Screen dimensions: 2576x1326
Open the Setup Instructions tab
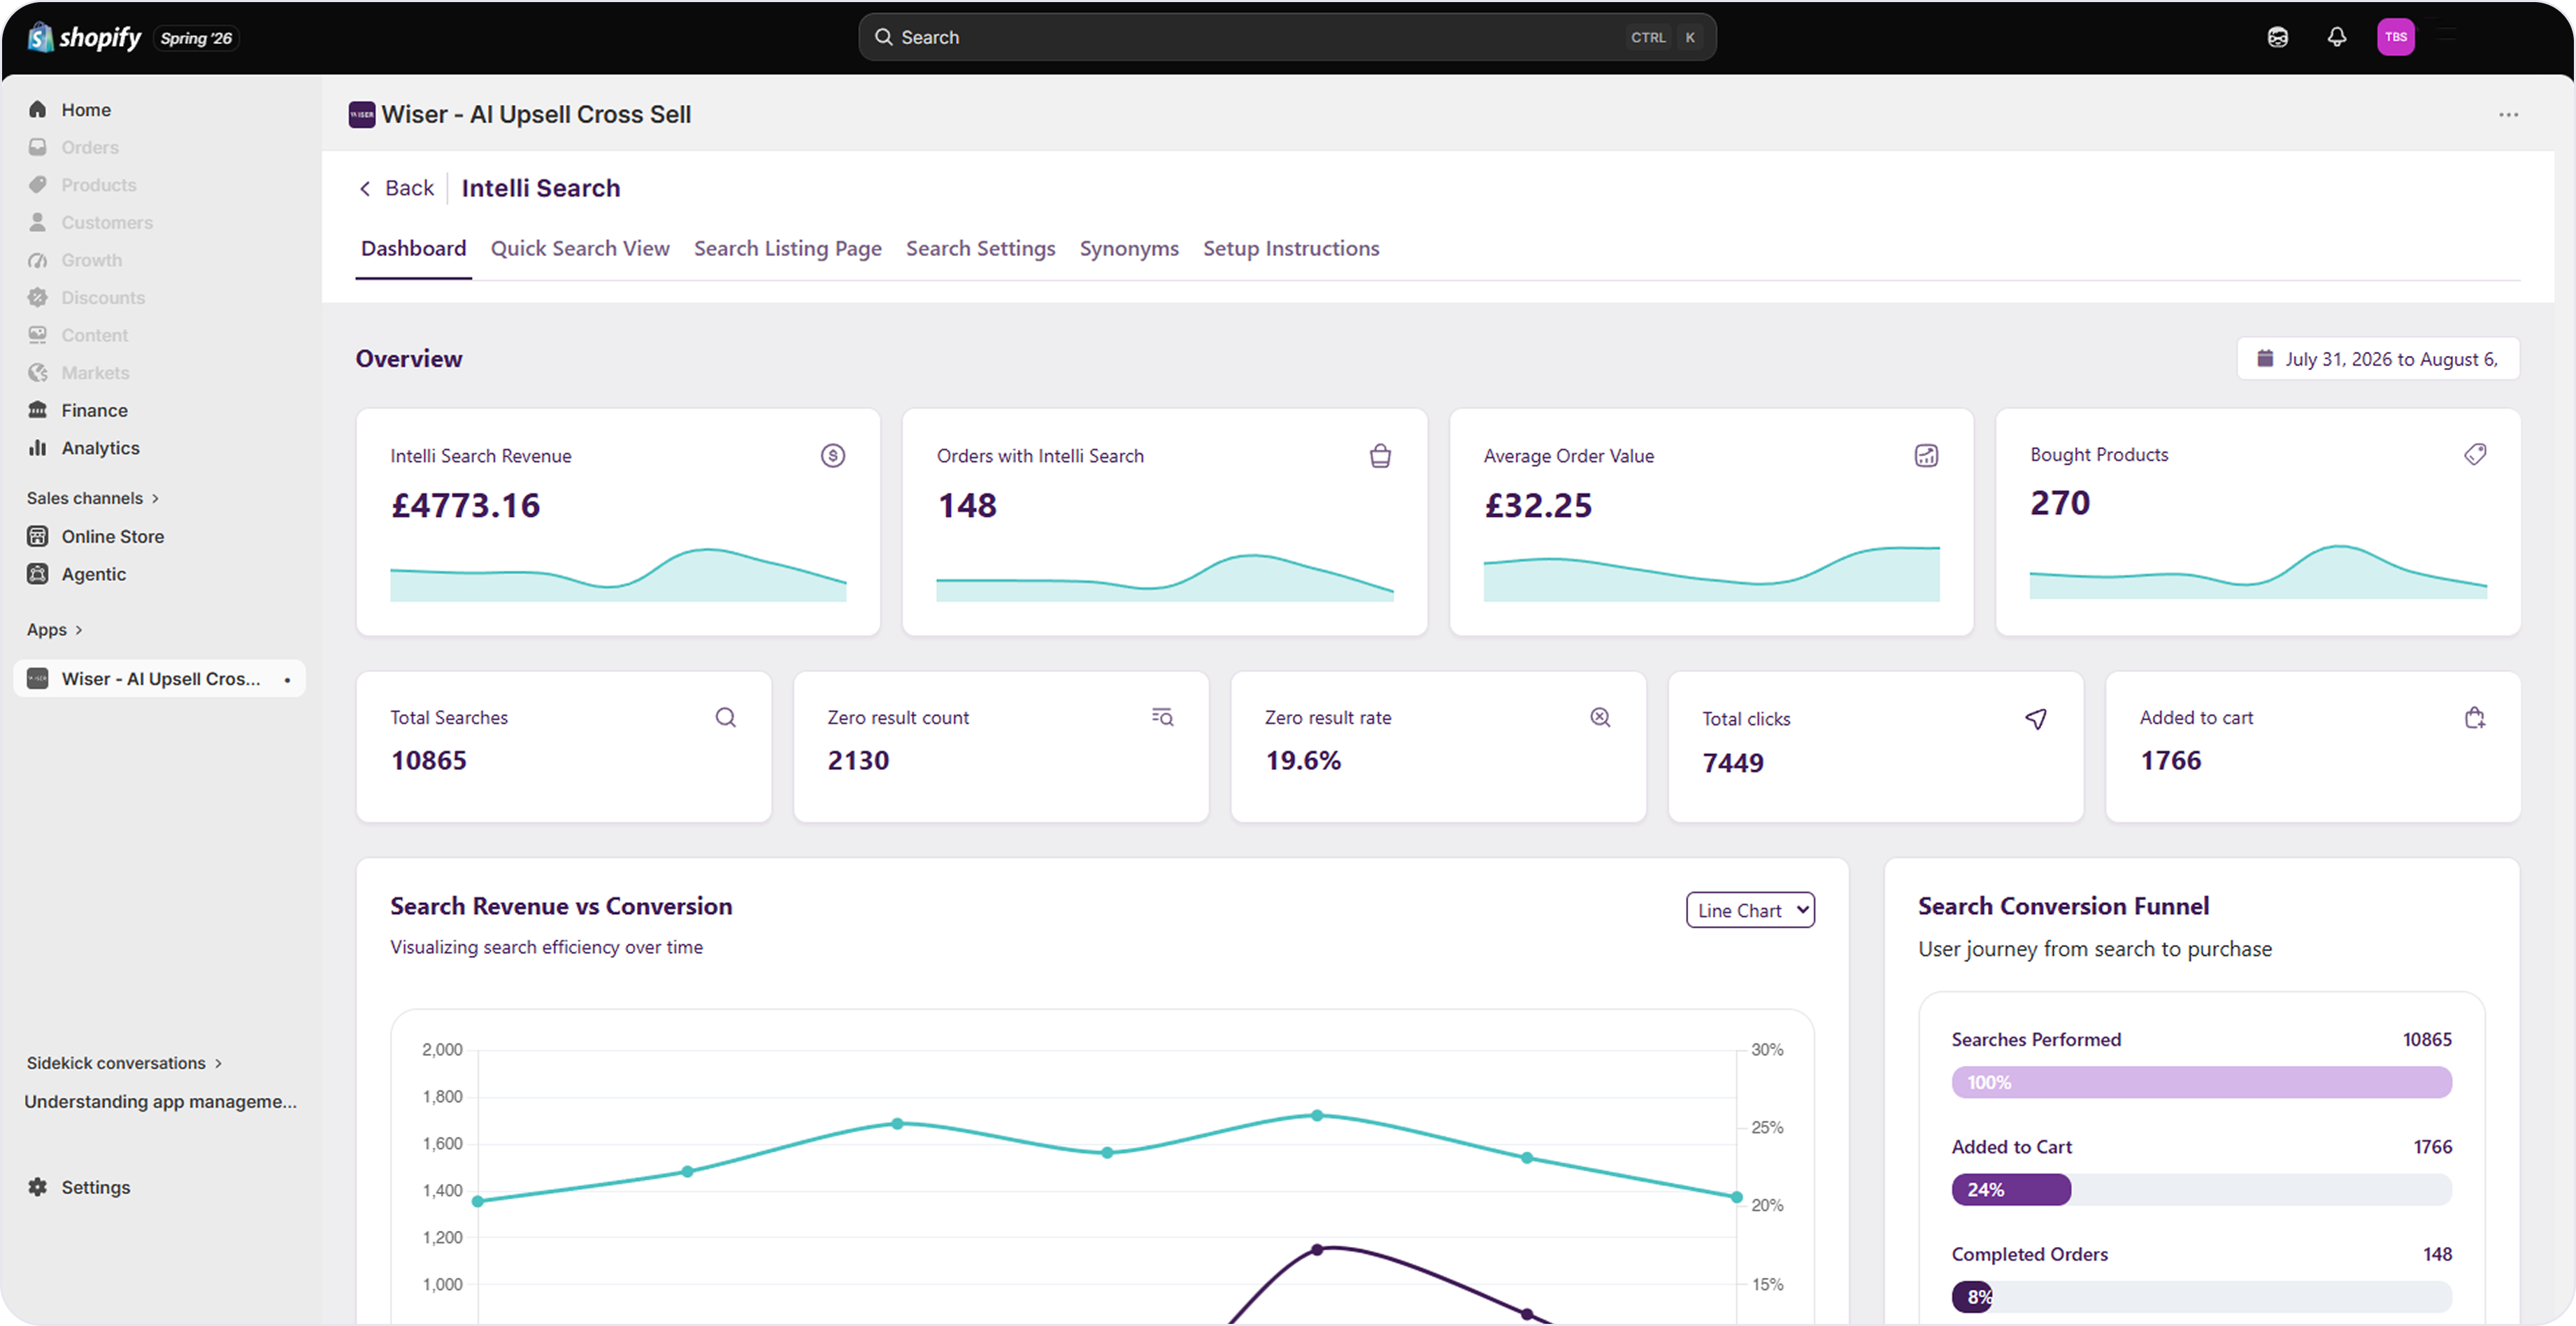click(x=1290, y=248)
